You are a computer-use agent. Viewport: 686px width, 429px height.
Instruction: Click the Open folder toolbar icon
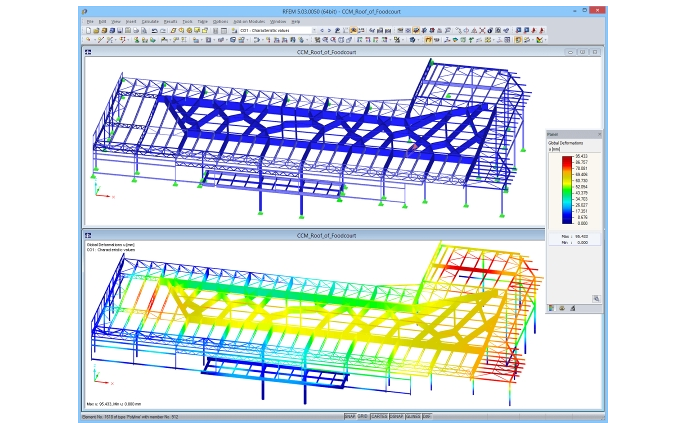pyautogui.click(x=96, y=31)
